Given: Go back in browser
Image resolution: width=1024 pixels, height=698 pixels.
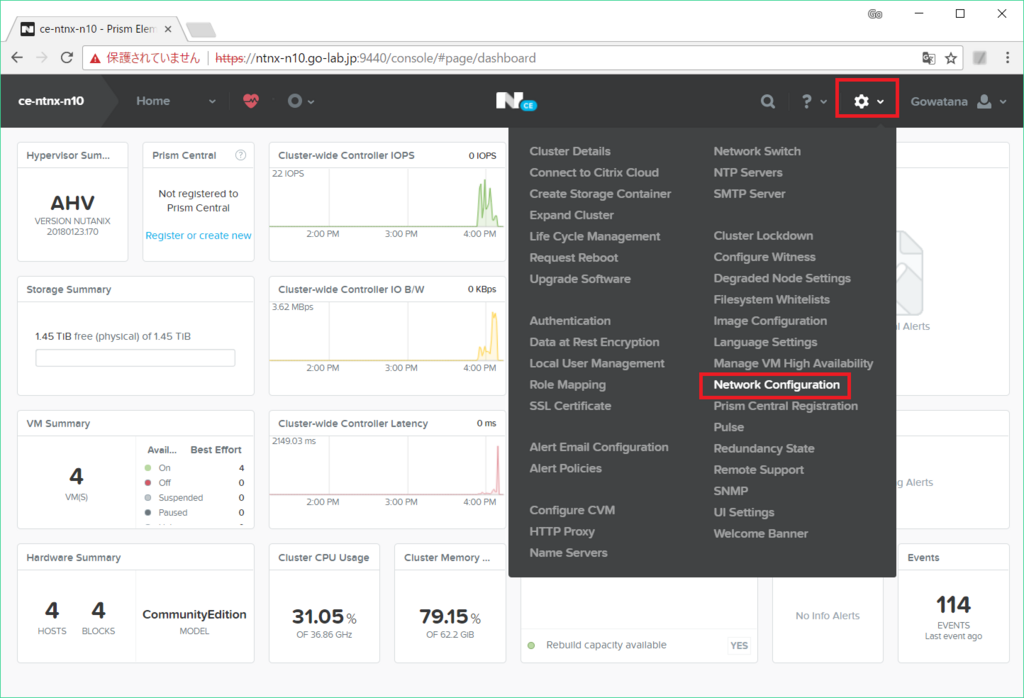Looking at the screenshot, I should [17, 57].
